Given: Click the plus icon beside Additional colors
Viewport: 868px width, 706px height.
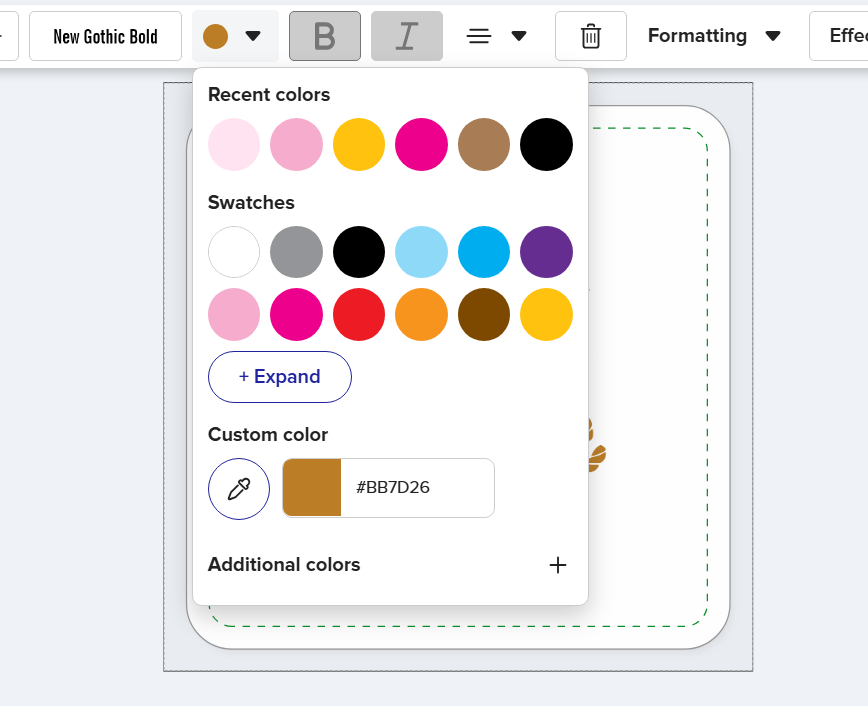Looking at the screenshot, I should pos(557,565).
